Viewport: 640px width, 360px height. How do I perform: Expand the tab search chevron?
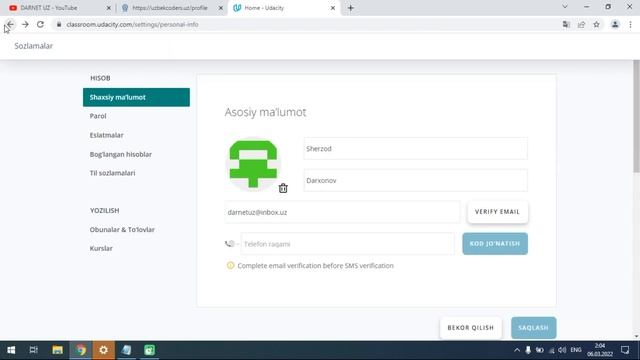565,7
